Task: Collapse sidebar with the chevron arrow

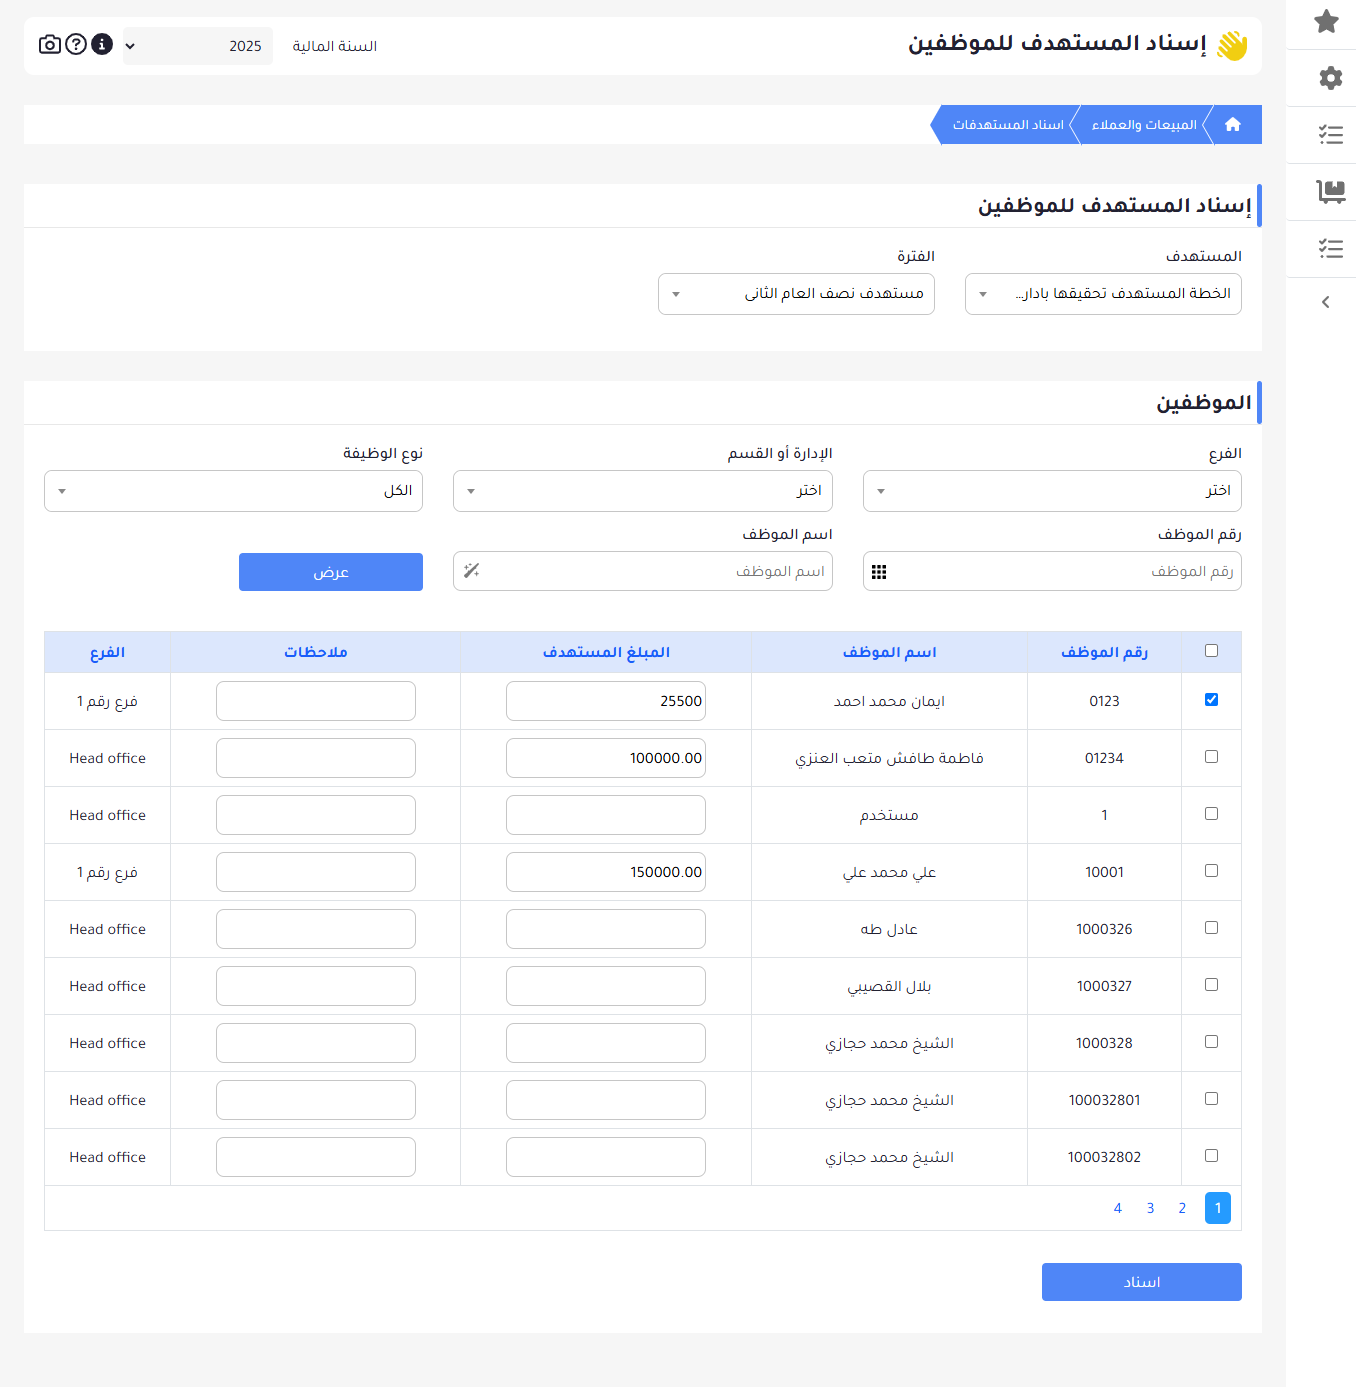Action: tap(1326, 302)
